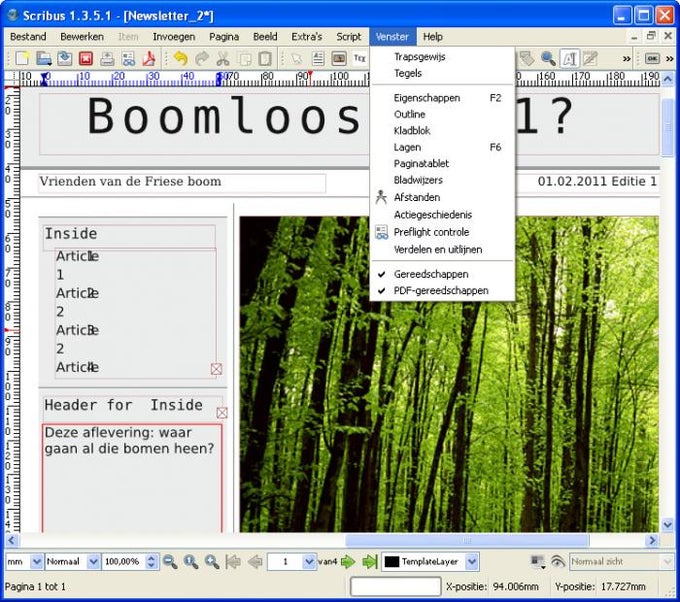Paste with the clipboard icon
This screenshot has width=680, height=602.
pyautogui.click(x=265, y=58)
